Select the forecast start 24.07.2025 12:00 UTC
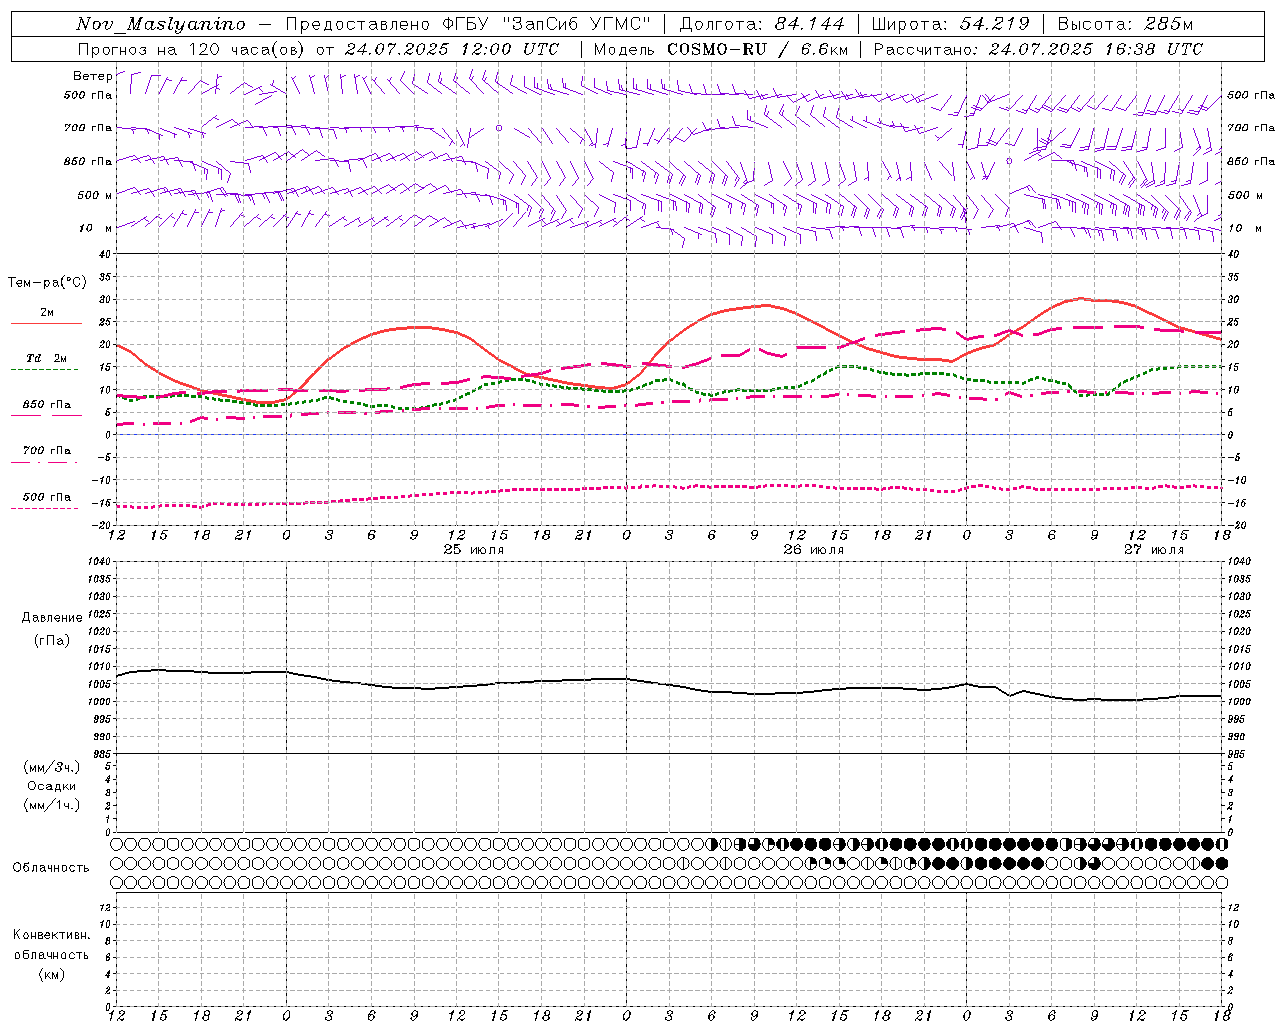 [452, 49]
